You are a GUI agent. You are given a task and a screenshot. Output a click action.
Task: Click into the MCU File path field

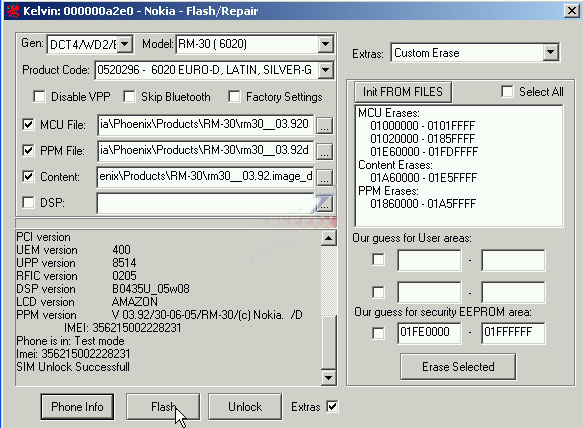pyautogui.click(x=206, y=125)
